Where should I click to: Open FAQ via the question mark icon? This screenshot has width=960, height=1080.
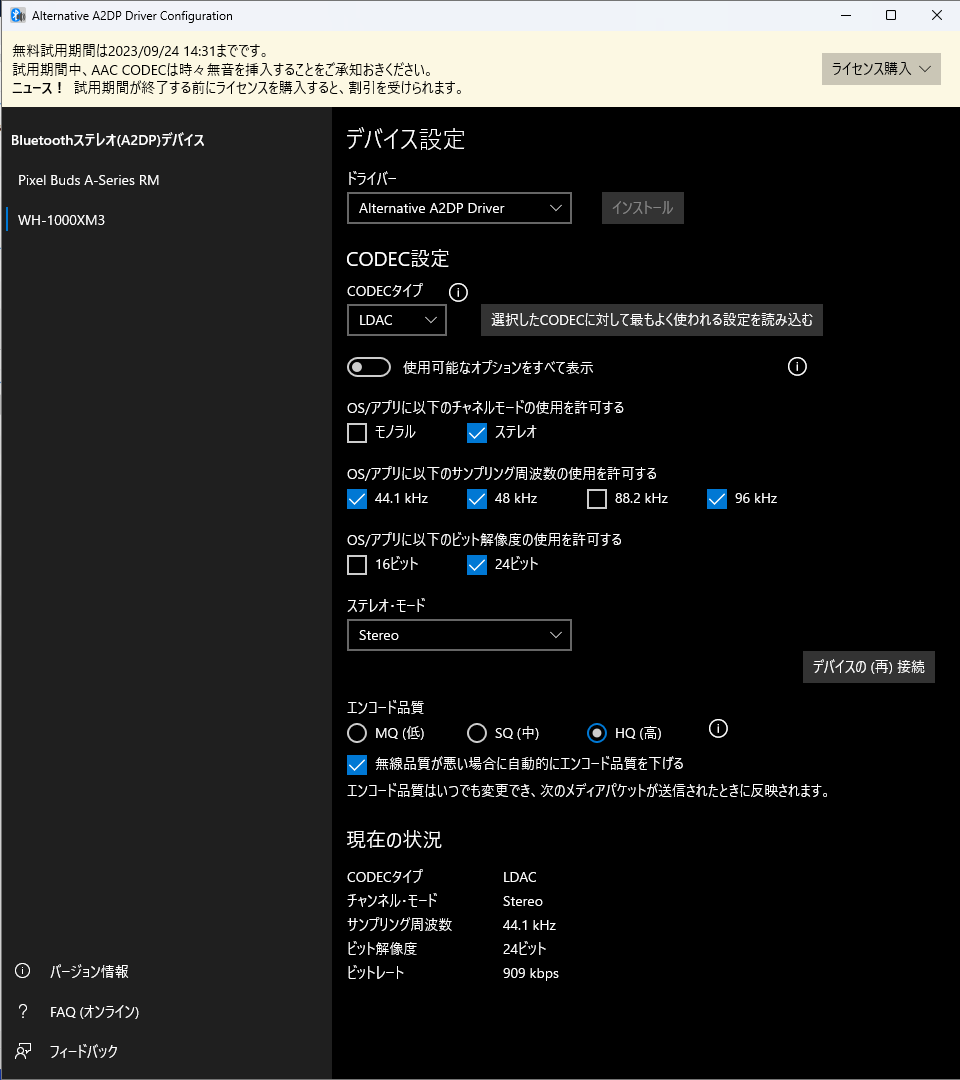(x=22, y=1011)
